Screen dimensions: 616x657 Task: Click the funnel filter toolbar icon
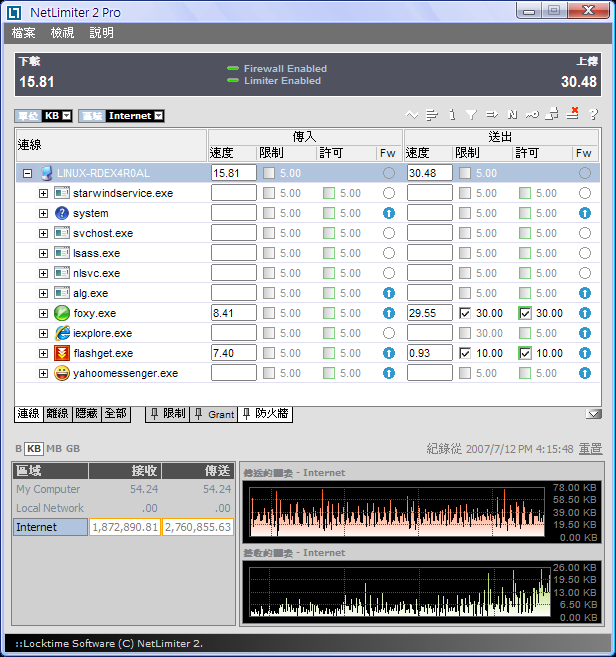[x=471, y=114]
